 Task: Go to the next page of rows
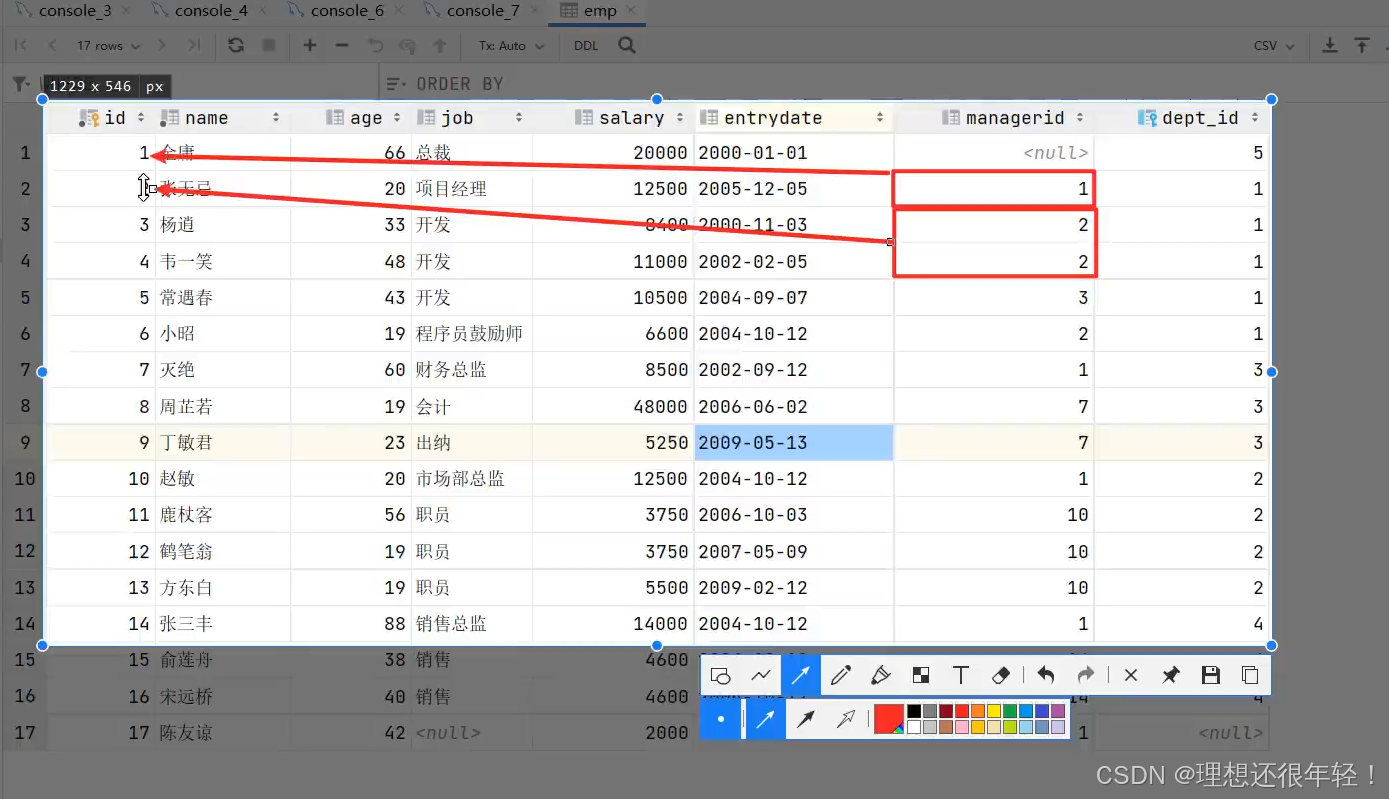coord(162,45)
